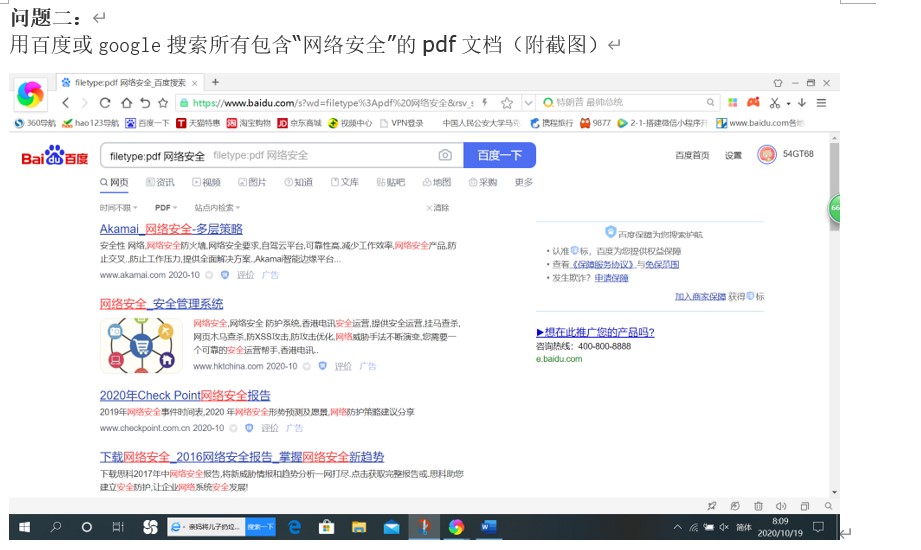
Task: Switch to the 地图 search tab
Action: click(x=437, y=182)
